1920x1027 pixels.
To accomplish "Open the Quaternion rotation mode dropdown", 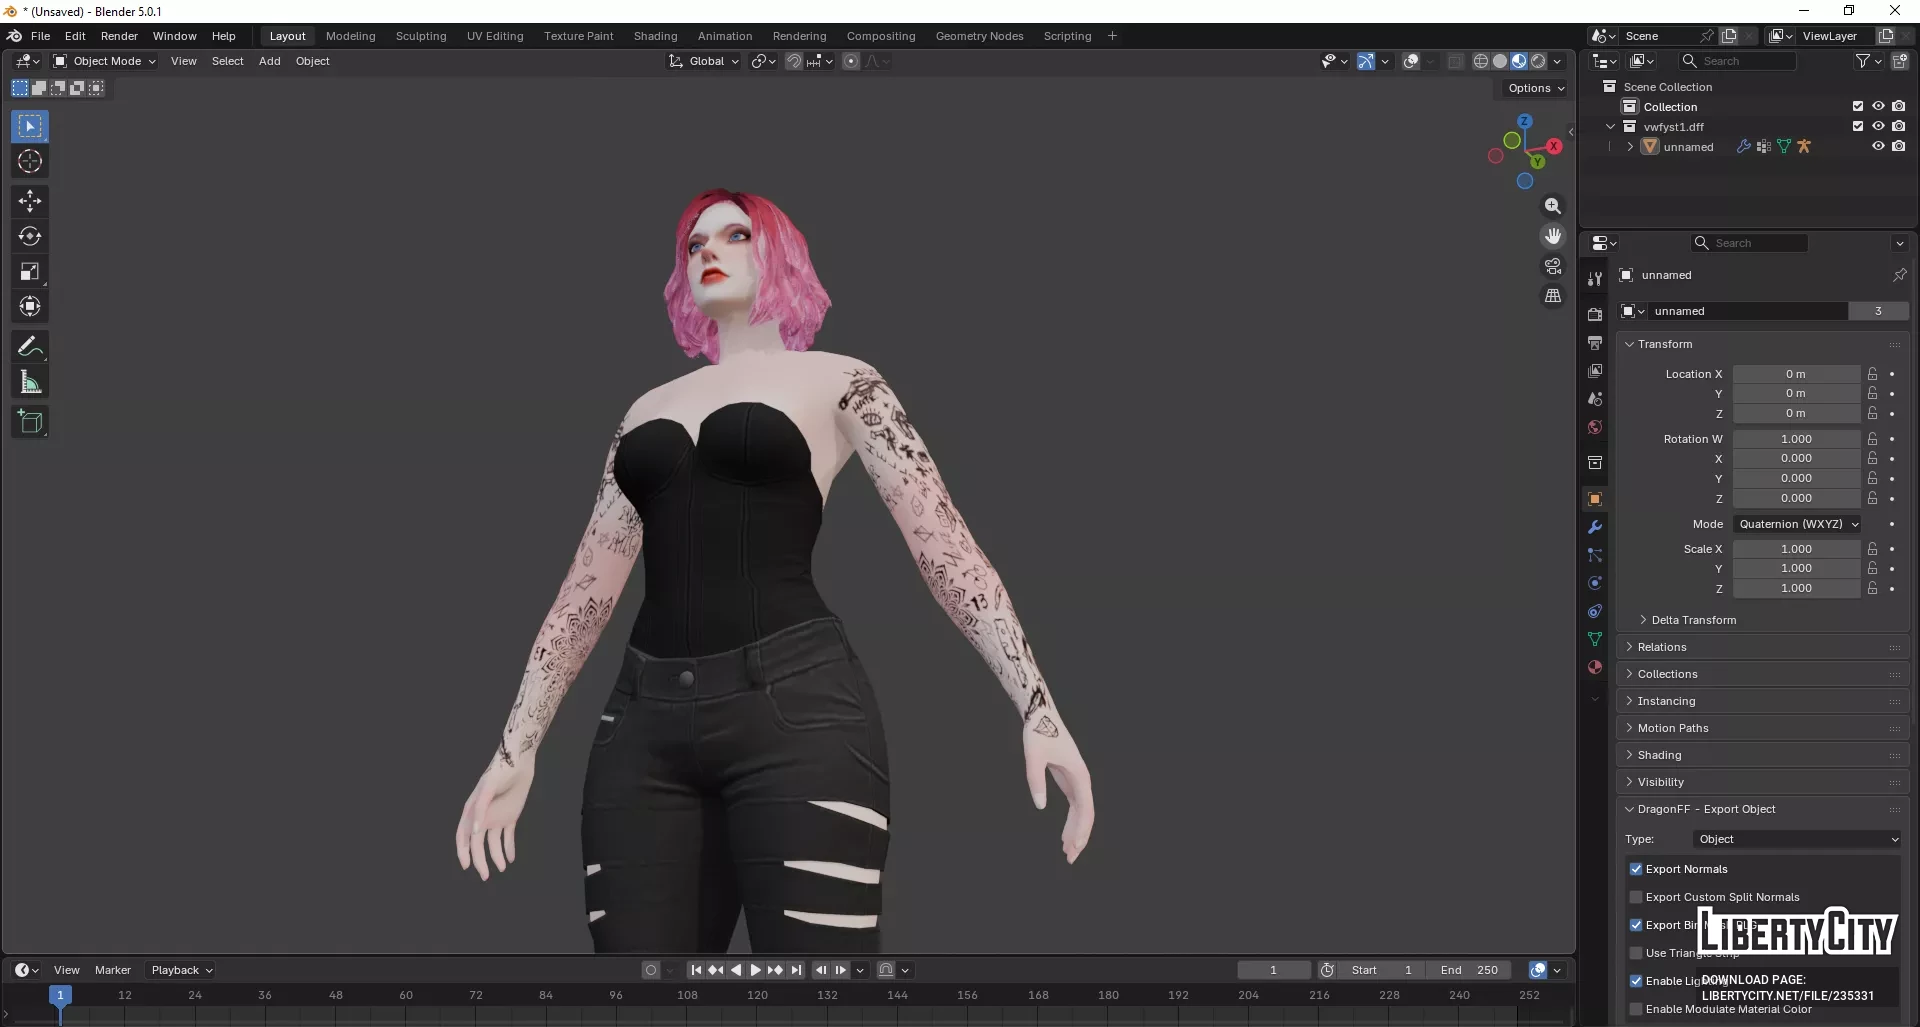I will (1797, 524).
